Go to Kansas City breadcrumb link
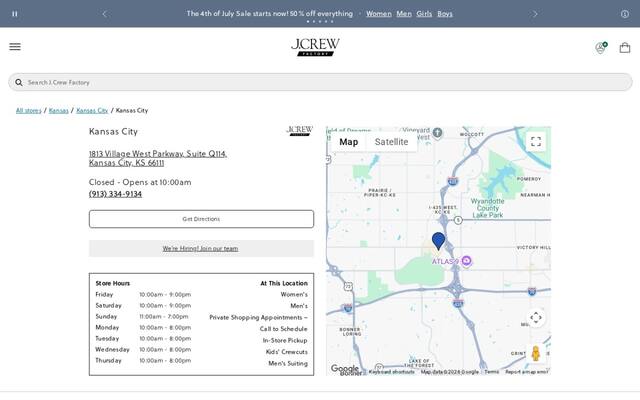Screen dimensions: 640x400 pos(92,111)
